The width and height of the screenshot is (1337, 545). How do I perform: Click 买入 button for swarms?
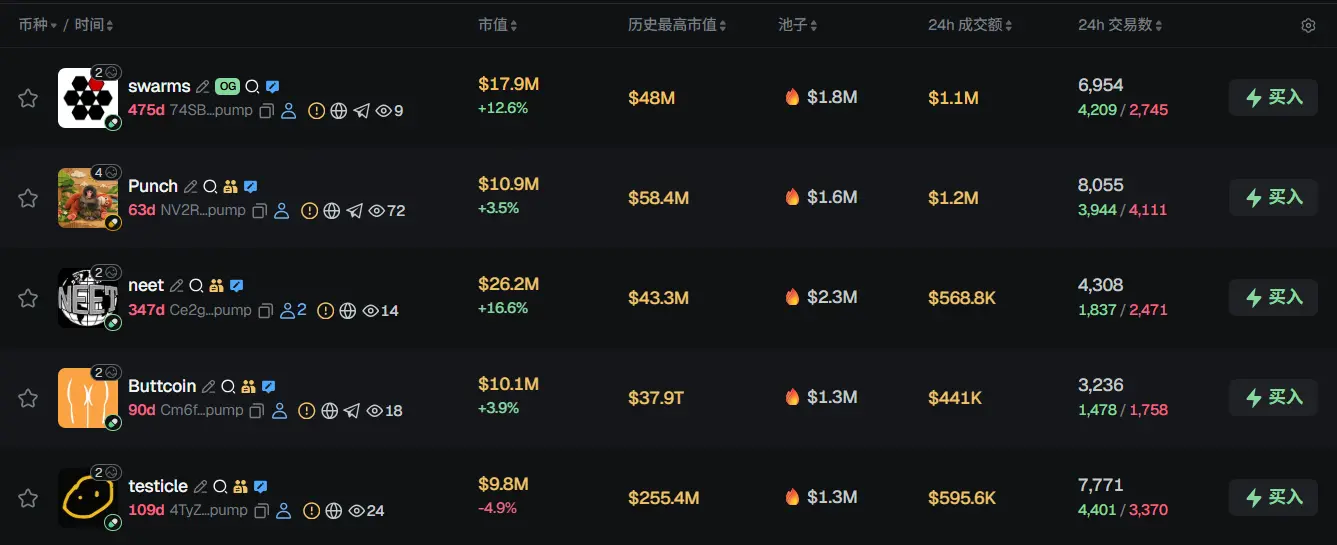point(1273,98)
